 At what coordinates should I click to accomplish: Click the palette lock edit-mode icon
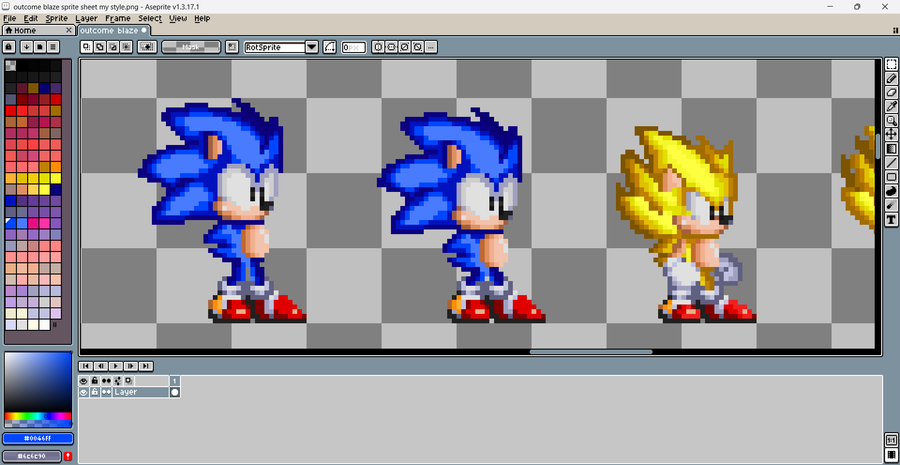9,47
